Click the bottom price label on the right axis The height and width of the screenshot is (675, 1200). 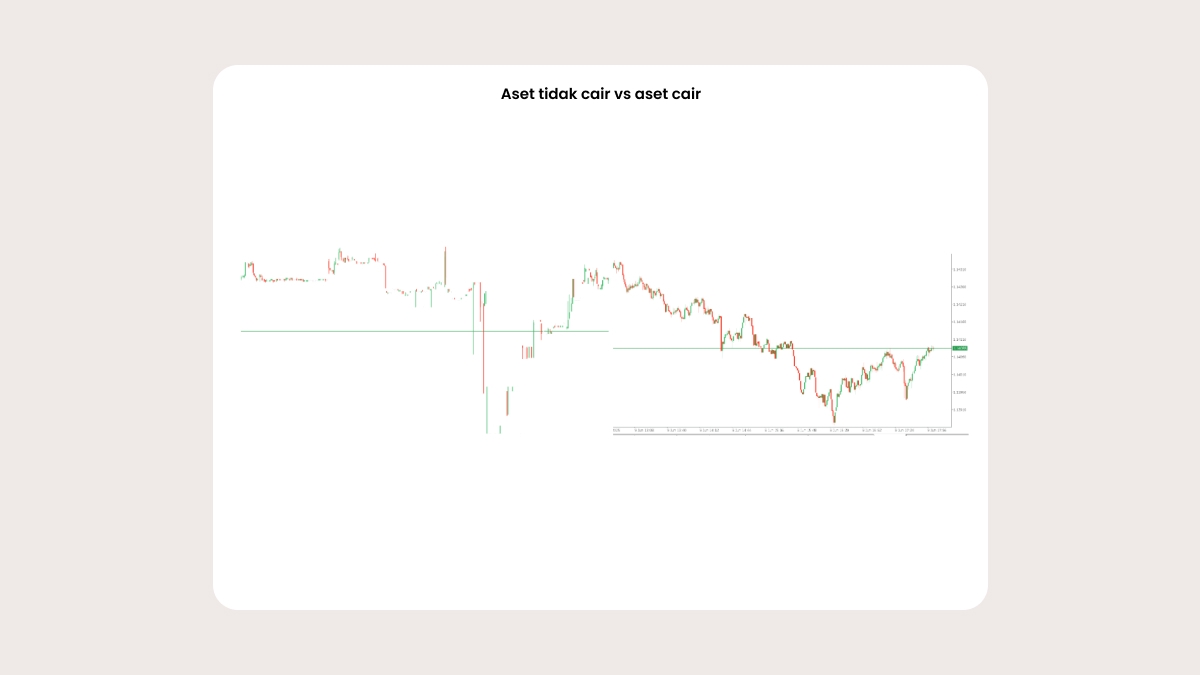(960, 409)
